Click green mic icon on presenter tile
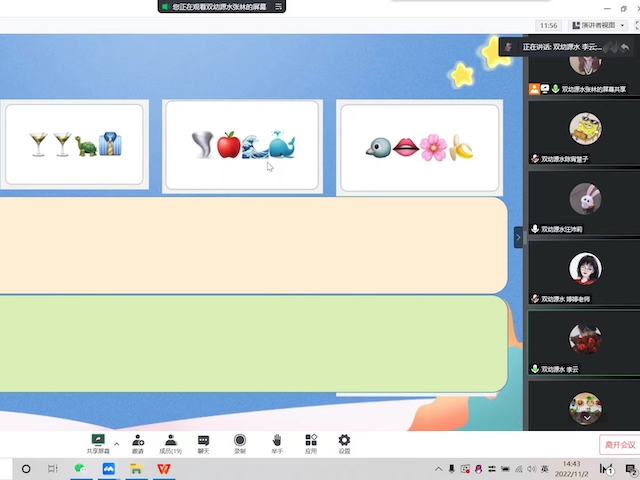This screenshot has width=640, height=480. point(555,89)
